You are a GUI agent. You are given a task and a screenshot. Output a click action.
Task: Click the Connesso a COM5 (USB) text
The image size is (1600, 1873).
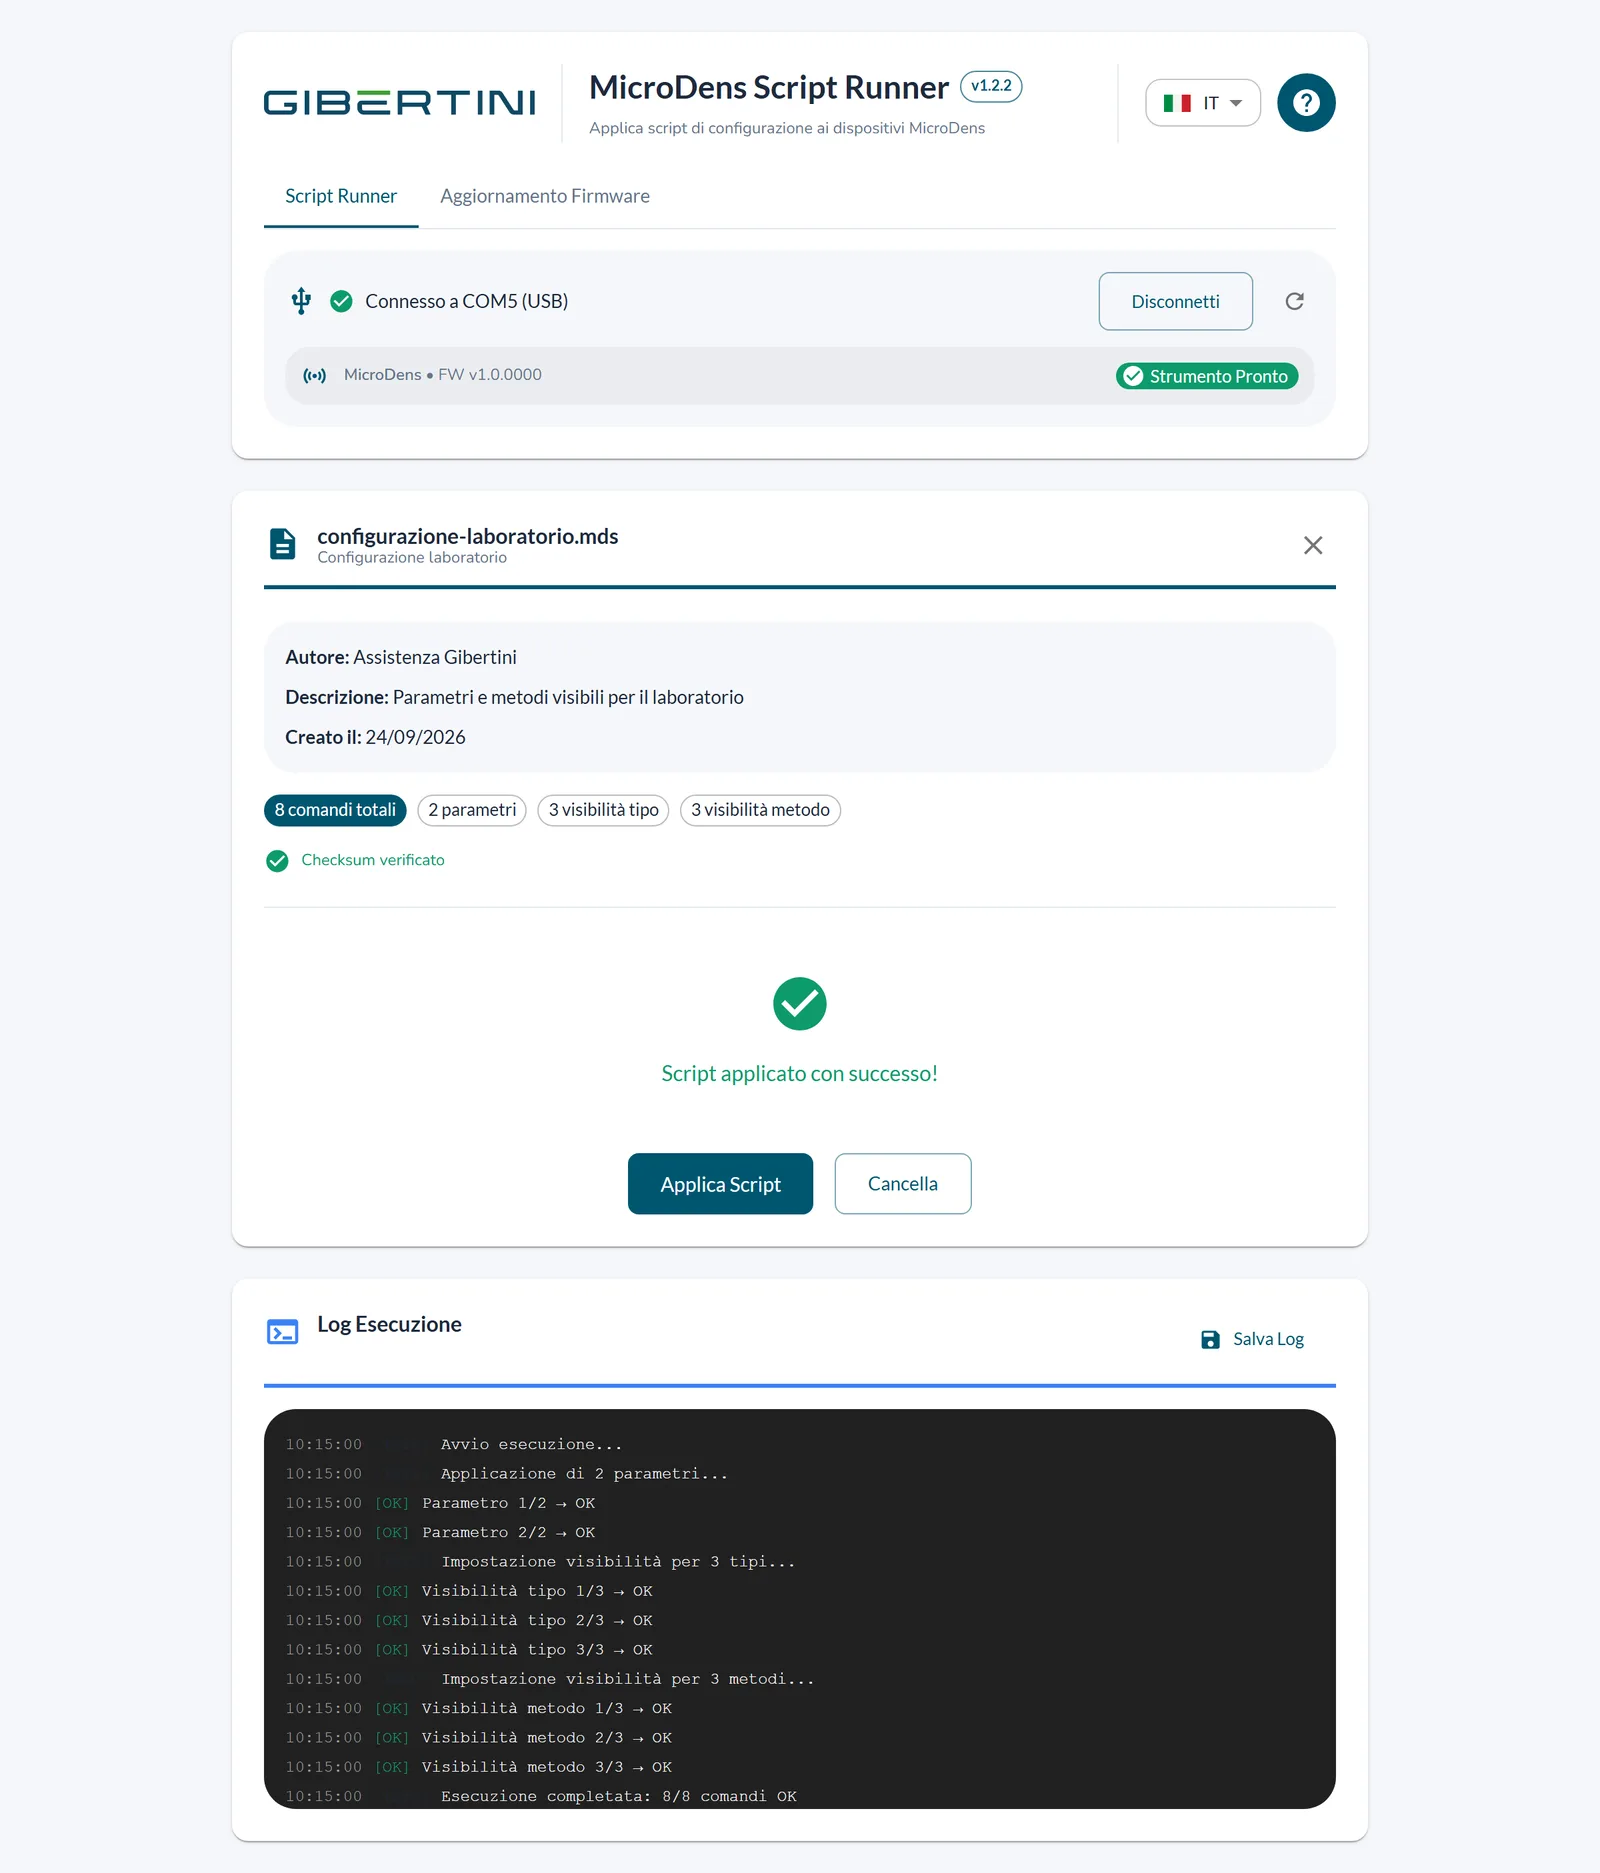[467, 301]
